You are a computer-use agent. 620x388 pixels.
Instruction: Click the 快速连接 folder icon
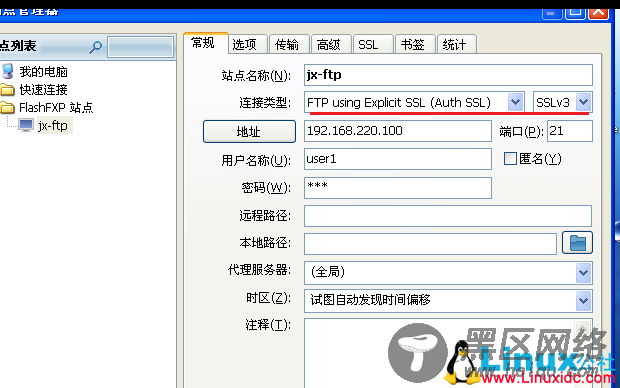coord(7,90)
